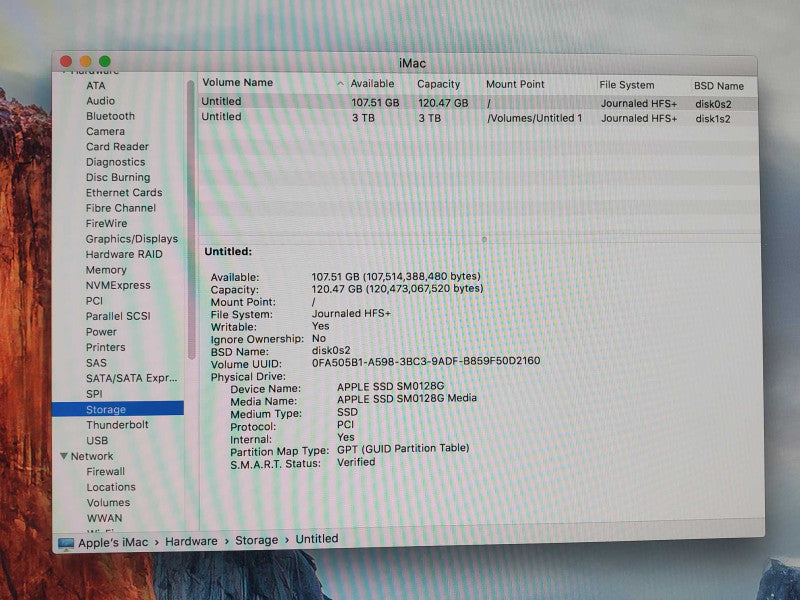This screenshot has height=600, width=800.
Task: Open the NVMExpress section
Action: [118, 285]
